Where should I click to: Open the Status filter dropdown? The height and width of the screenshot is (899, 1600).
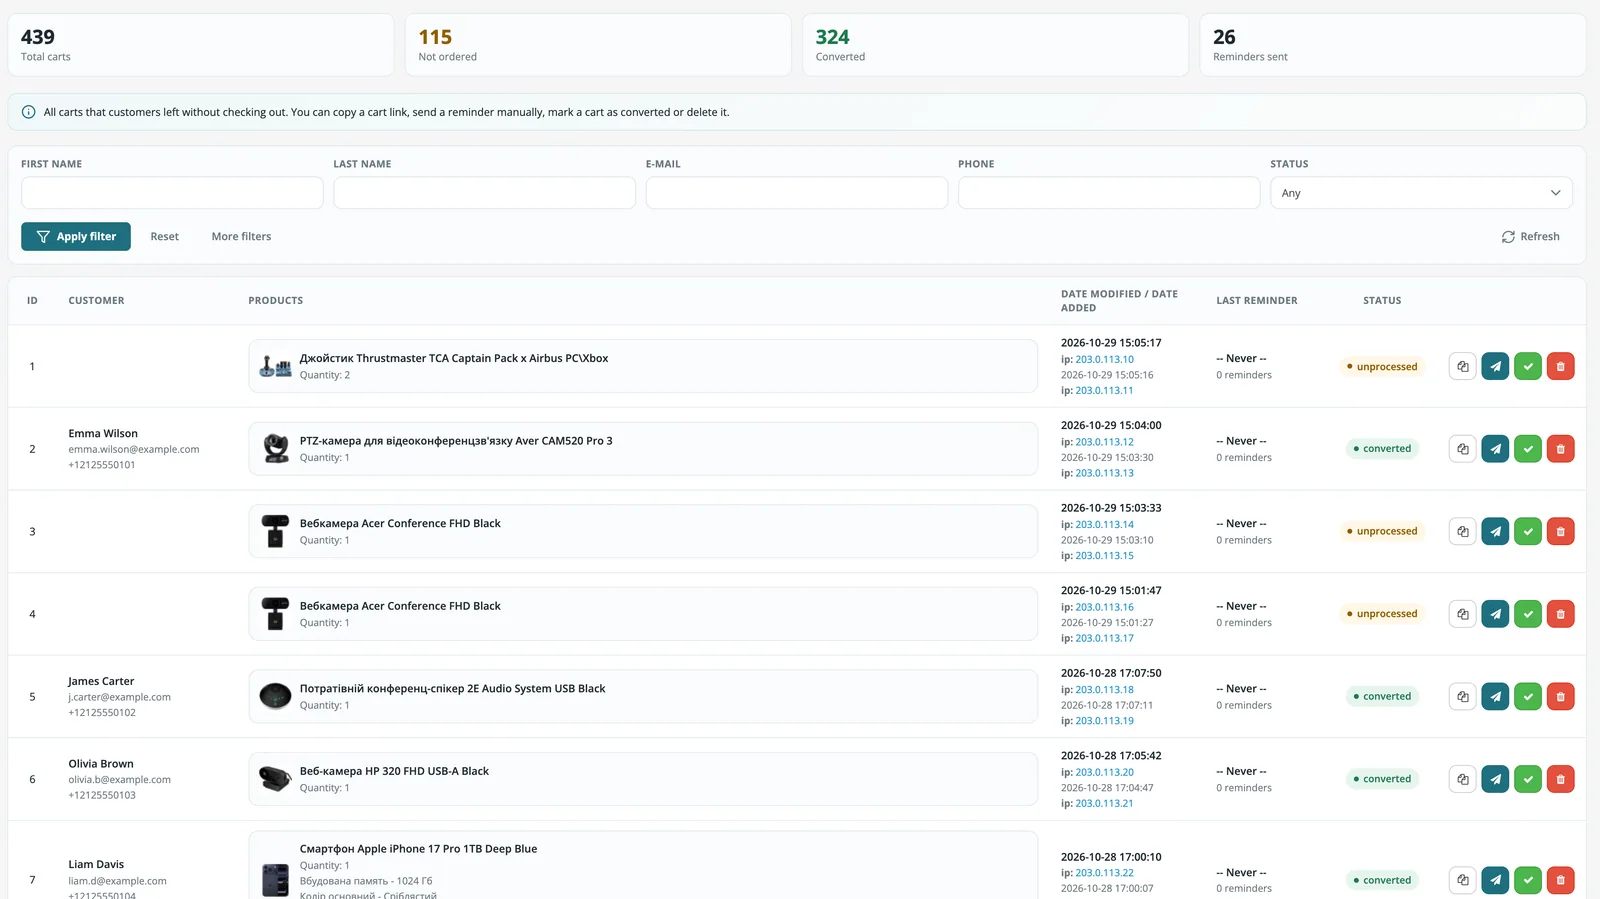(1421, 193)
